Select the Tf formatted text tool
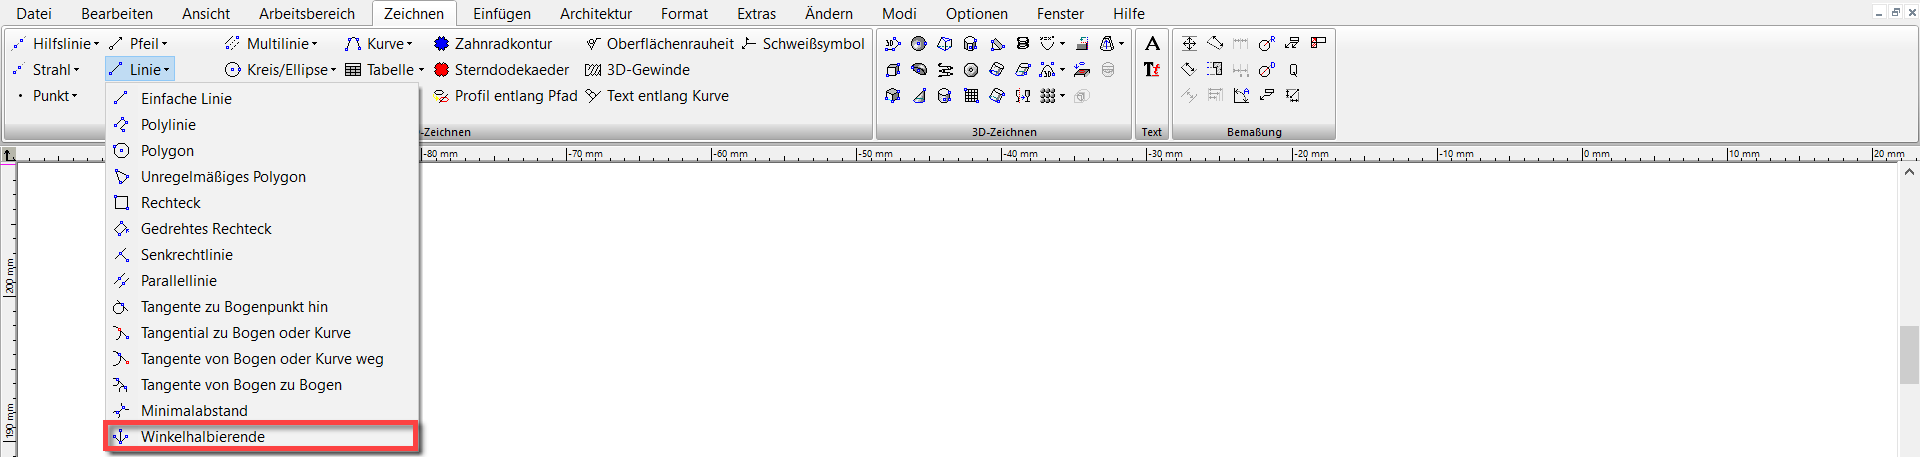The height and width of the screenshot is (457, 1920). [x=1152, y=69]
